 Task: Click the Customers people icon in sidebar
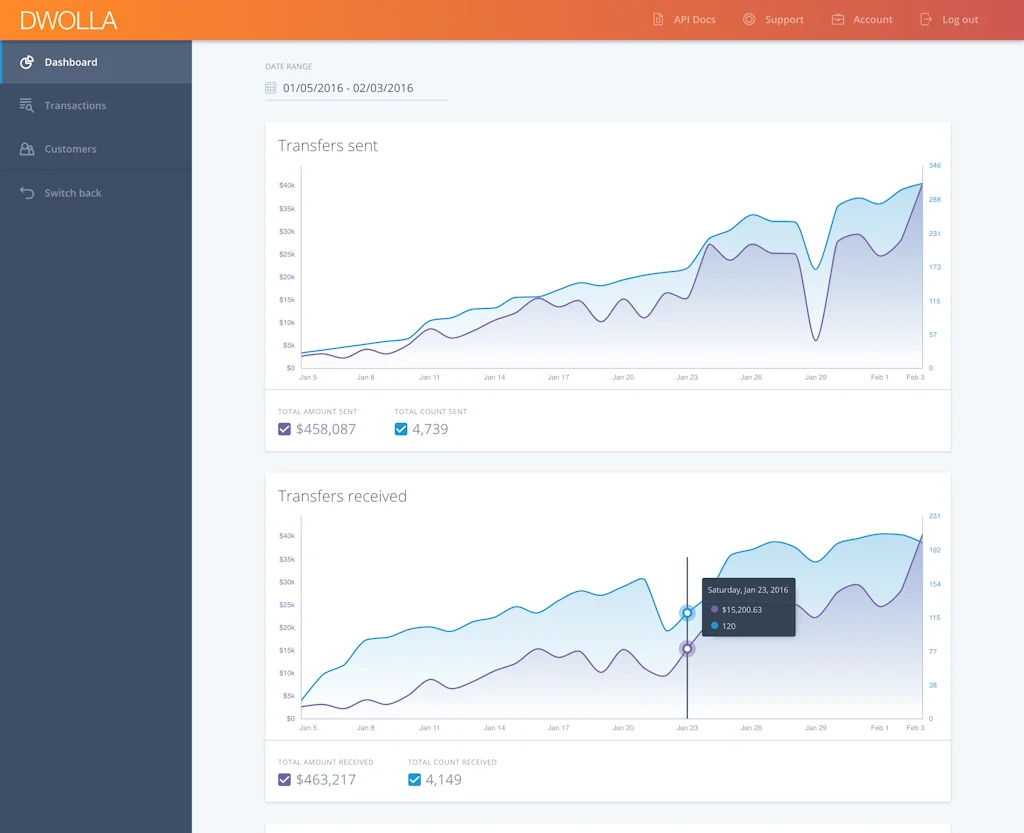click(x=24, y=148)
